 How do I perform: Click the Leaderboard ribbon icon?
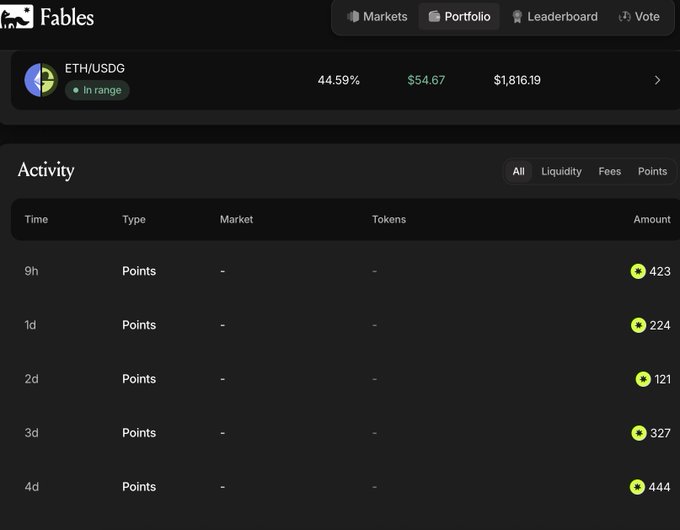[x=517, y=16]
